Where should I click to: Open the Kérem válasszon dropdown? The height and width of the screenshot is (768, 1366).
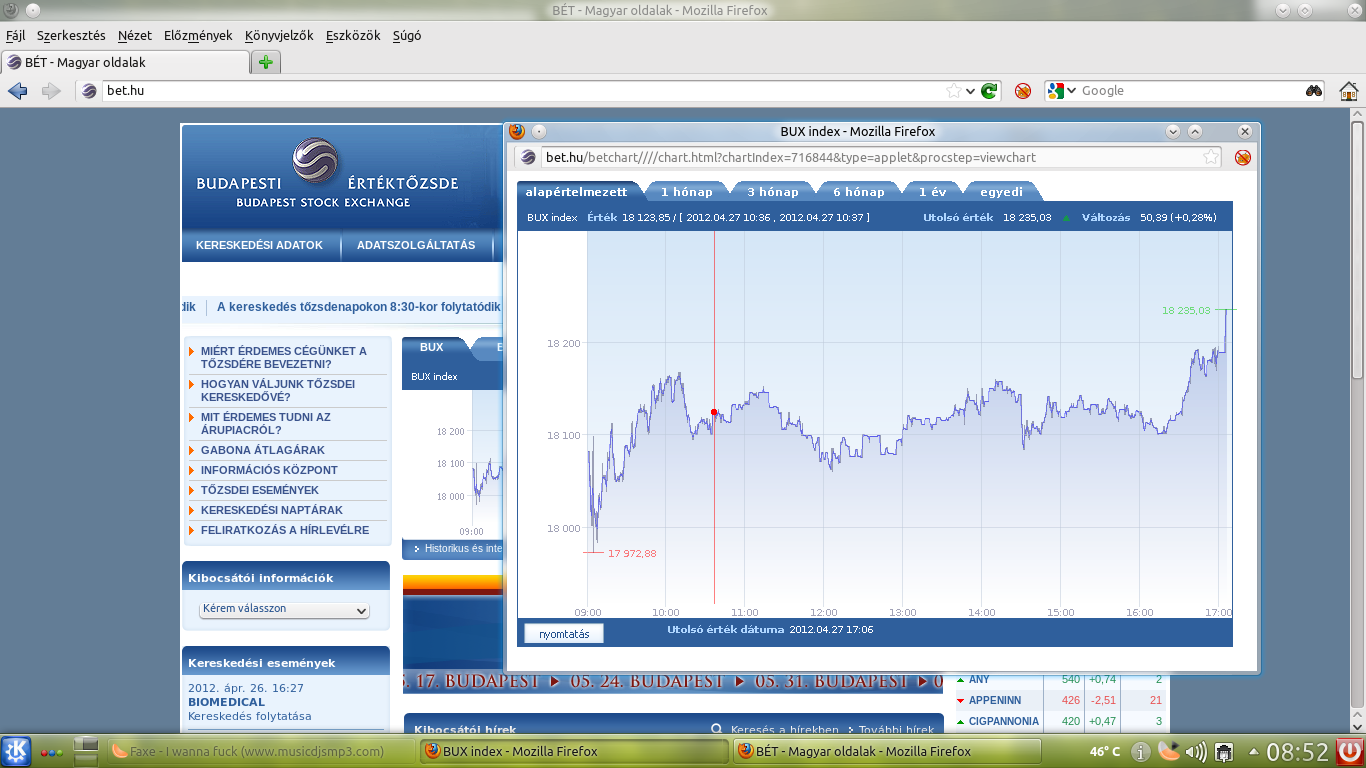[x=285, y=609]
